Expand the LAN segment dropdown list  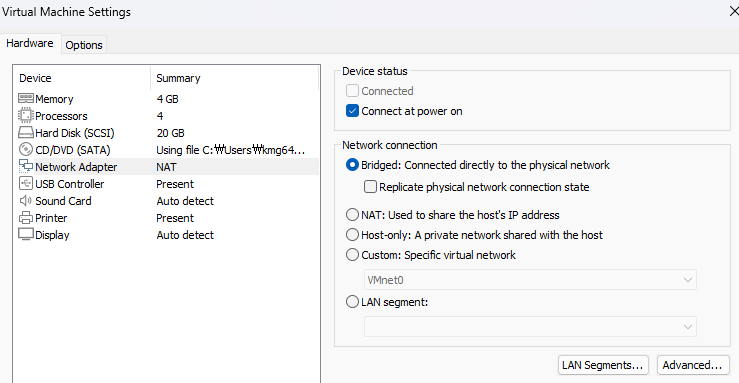click(x=530, y=326)
